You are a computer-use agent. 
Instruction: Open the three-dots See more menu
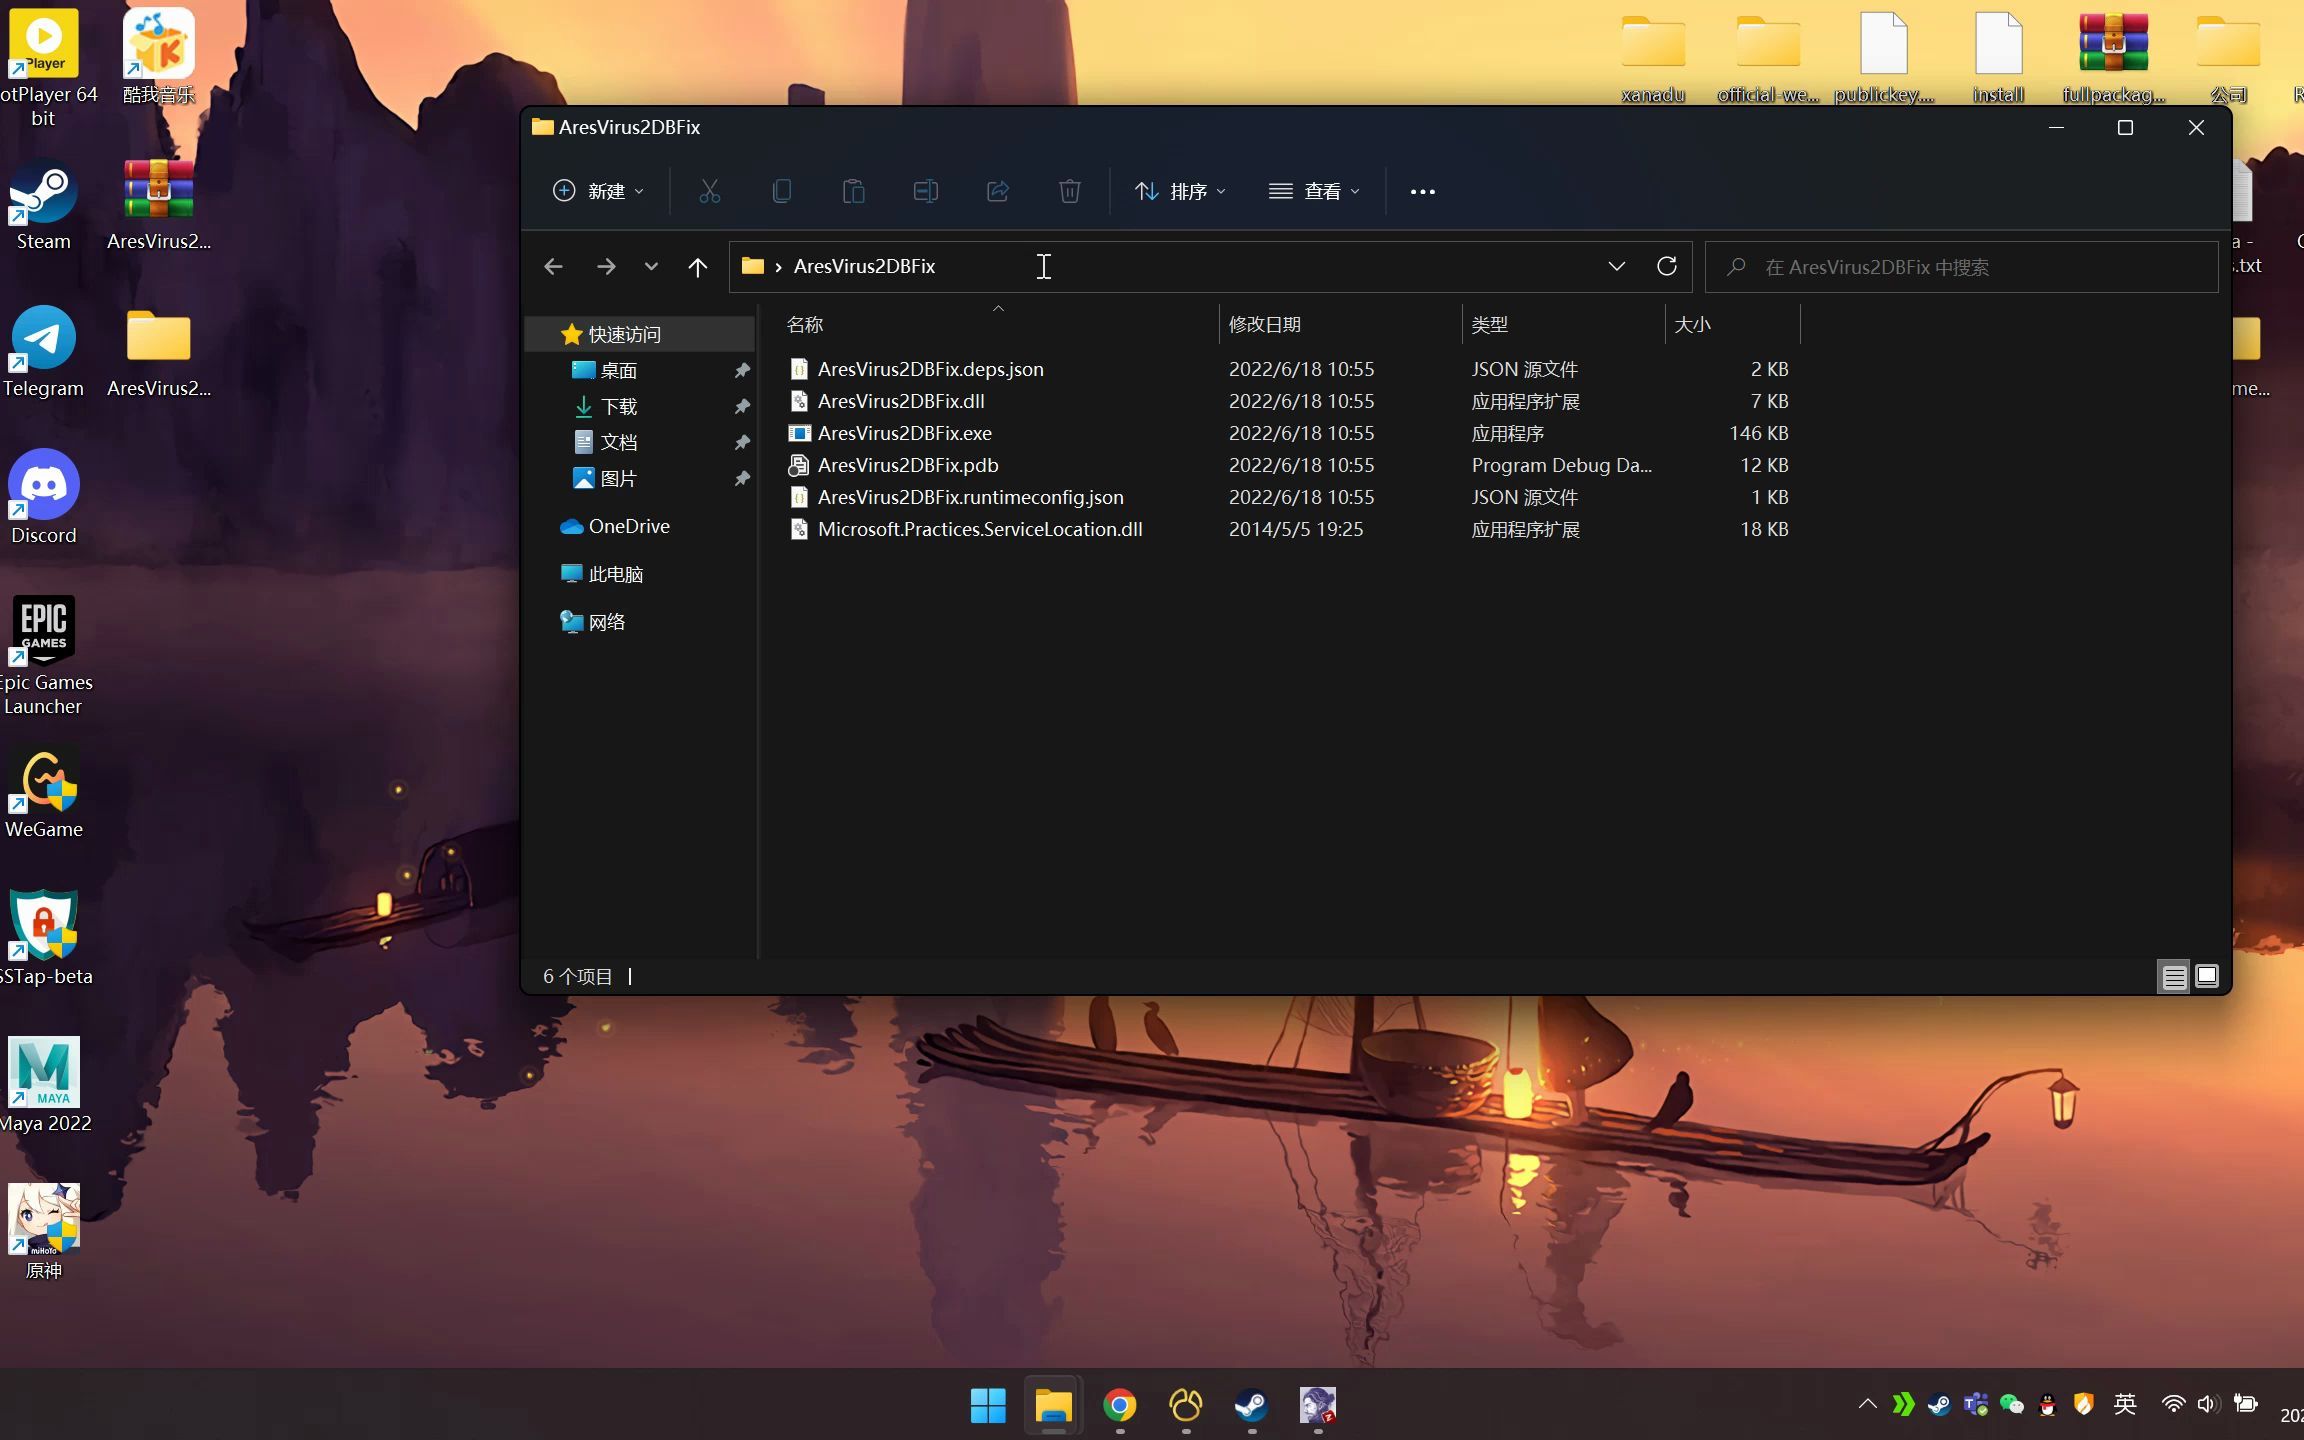1422,191
